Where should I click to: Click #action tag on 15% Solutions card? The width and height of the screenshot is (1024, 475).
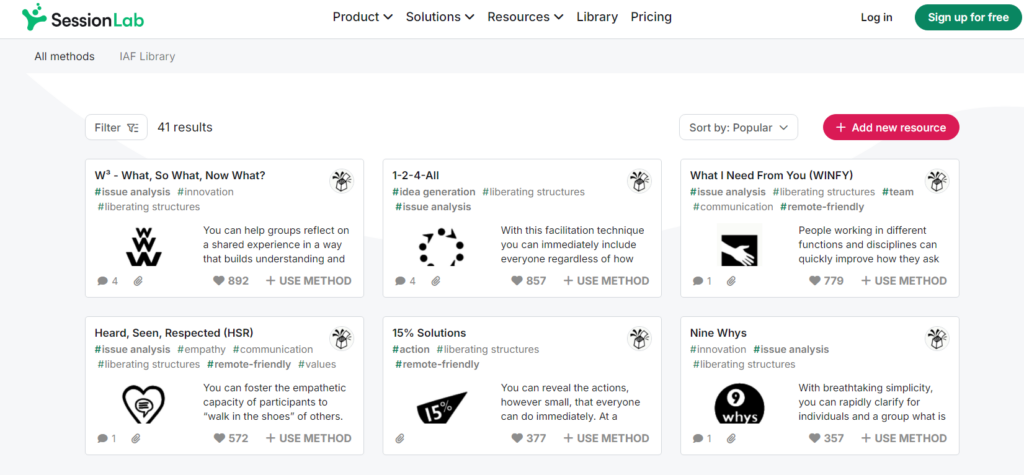411,350
